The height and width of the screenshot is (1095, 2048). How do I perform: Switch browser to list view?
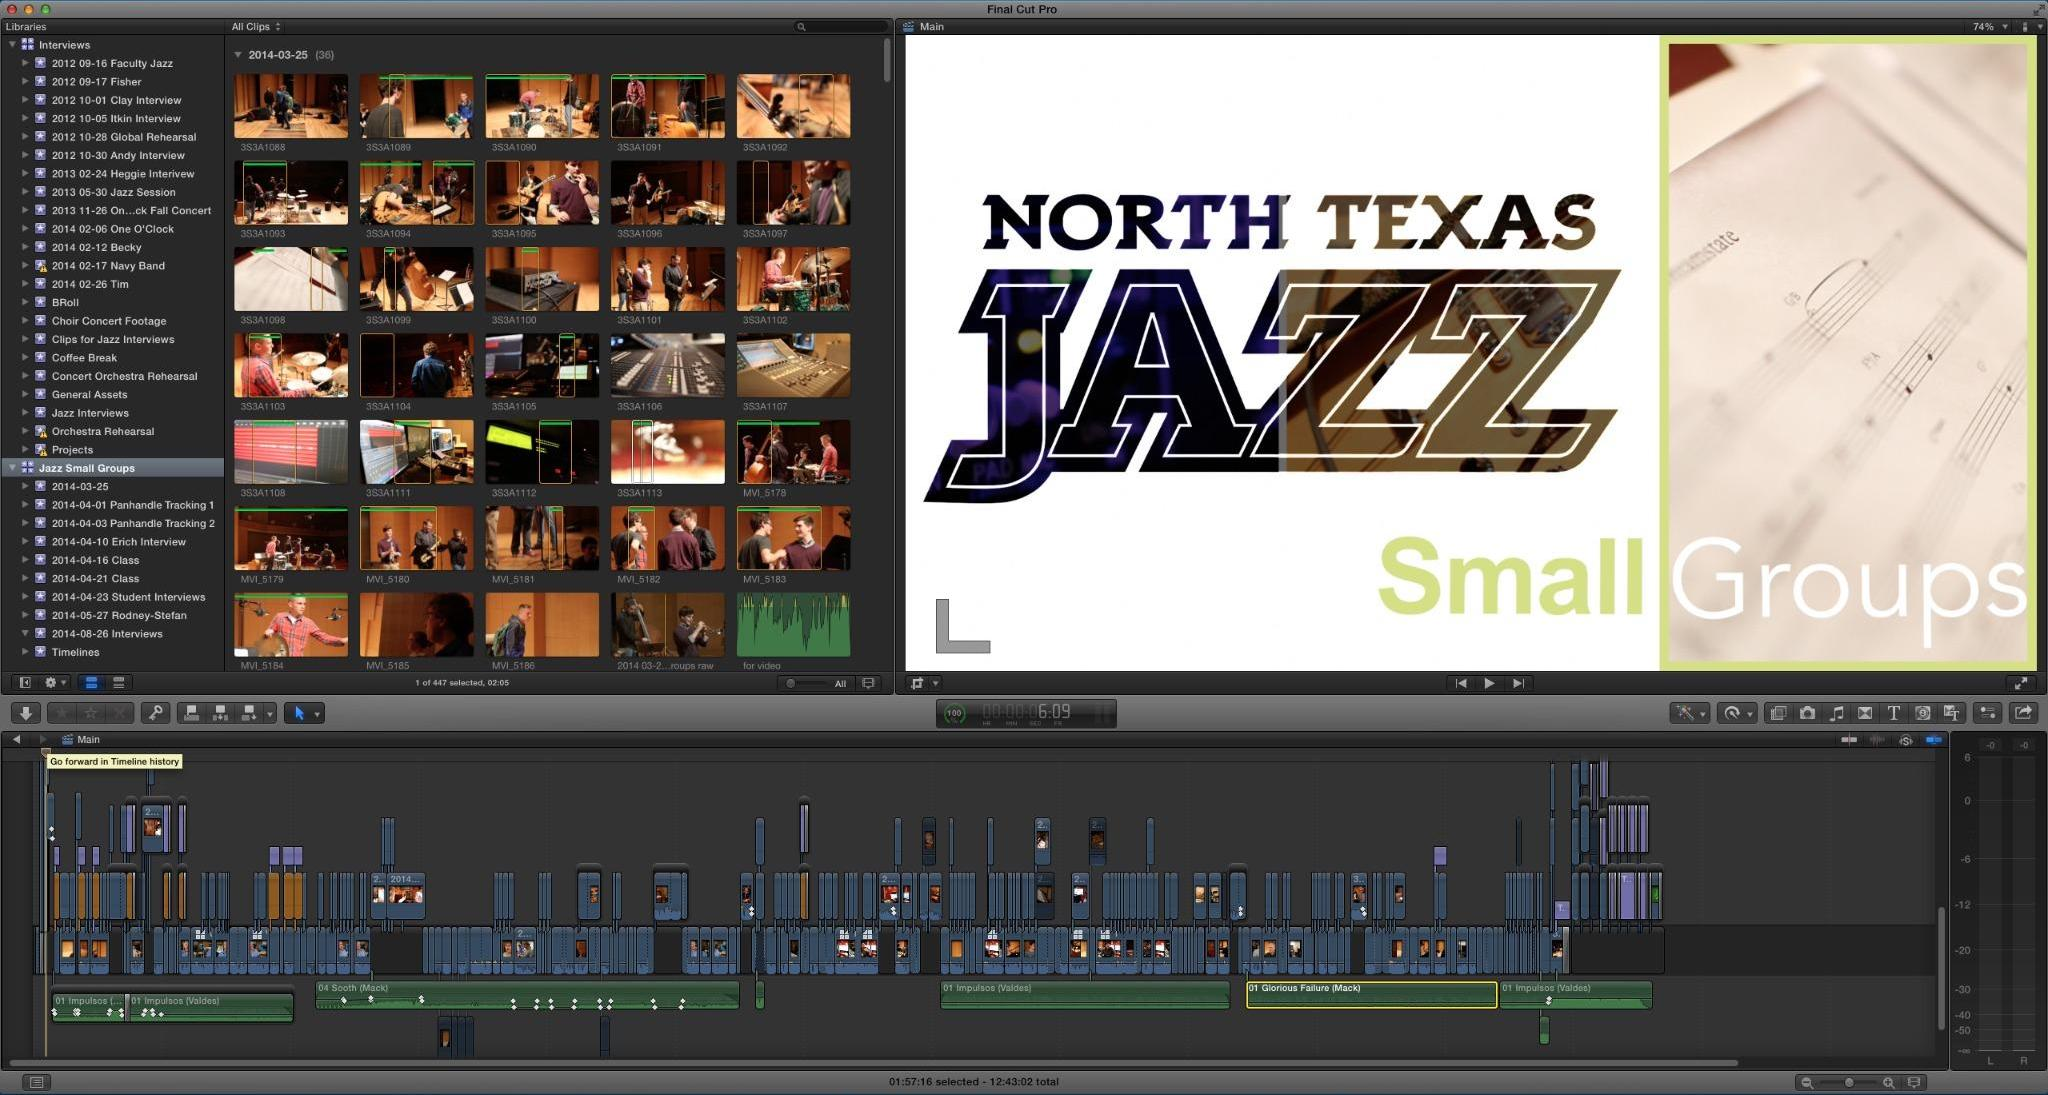118,683
